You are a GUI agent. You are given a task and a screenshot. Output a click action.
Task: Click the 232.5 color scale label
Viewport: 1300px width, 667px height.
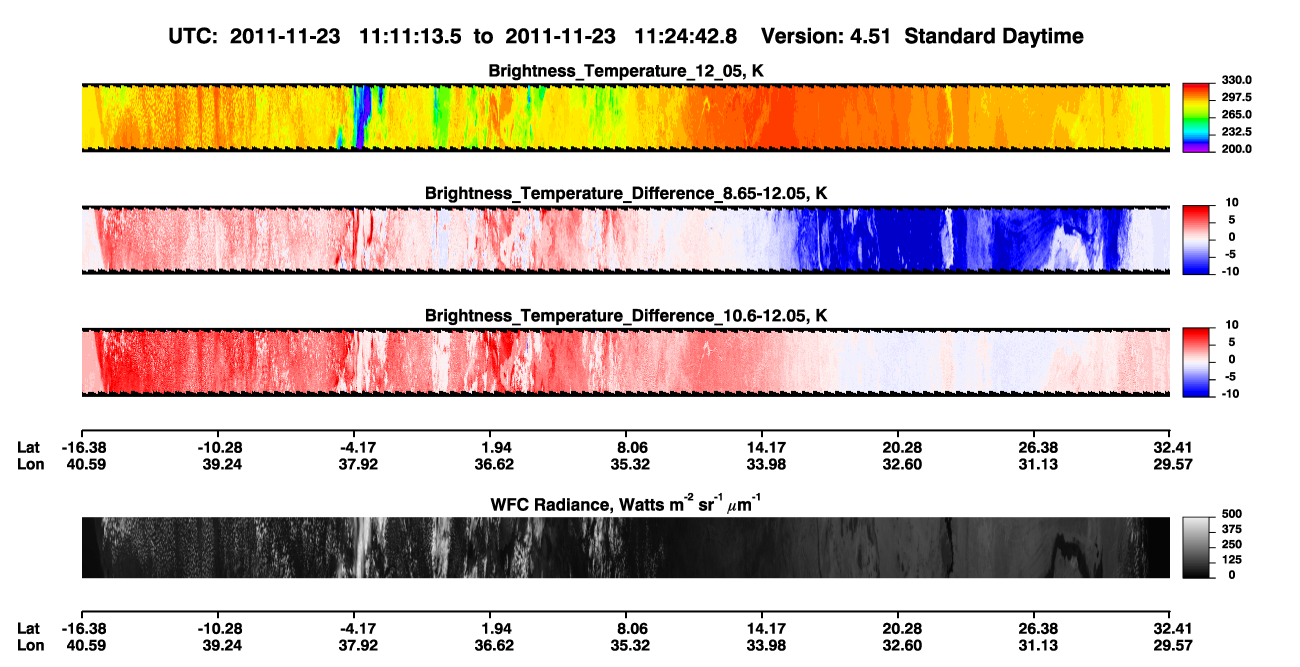coord(1237,132)
